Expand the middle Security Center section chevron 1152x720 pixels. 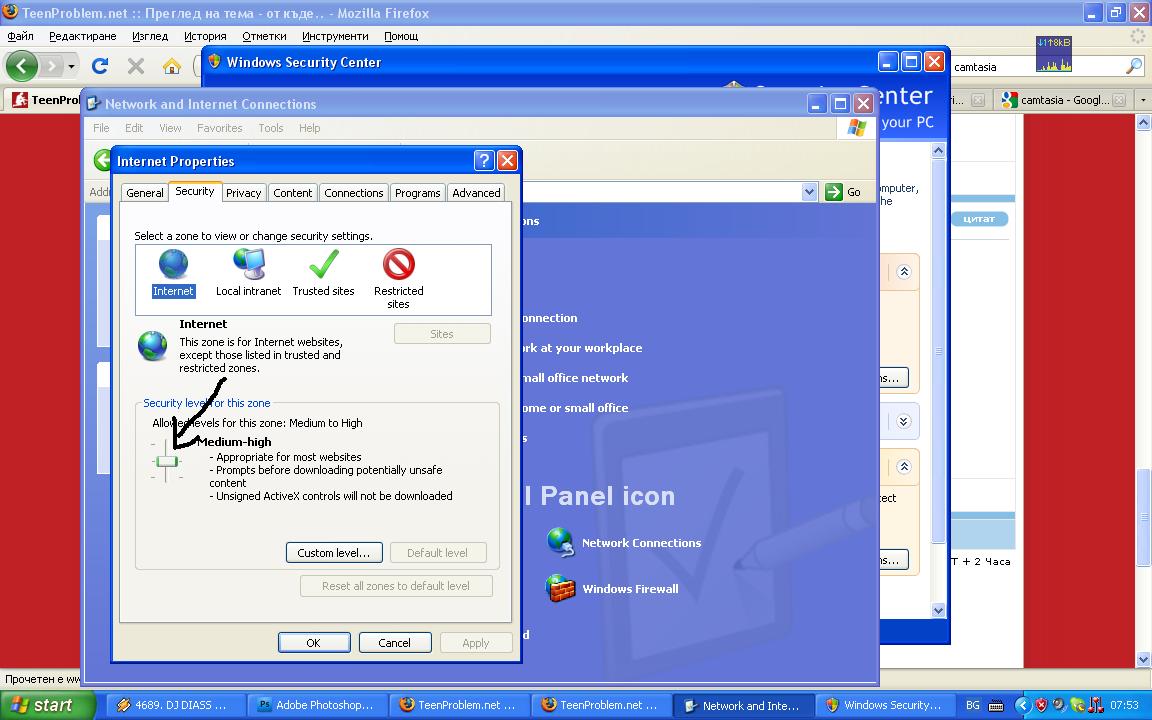coord(904,422)
